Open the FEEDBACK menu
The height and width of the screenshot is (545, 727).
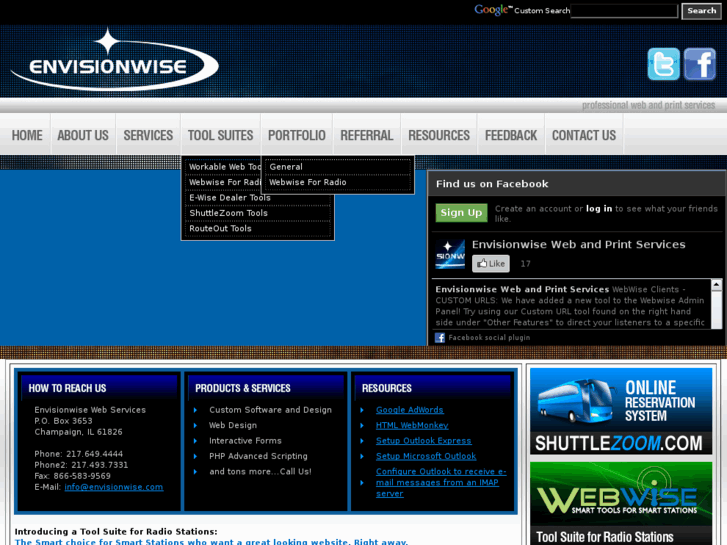pos(511,135)
